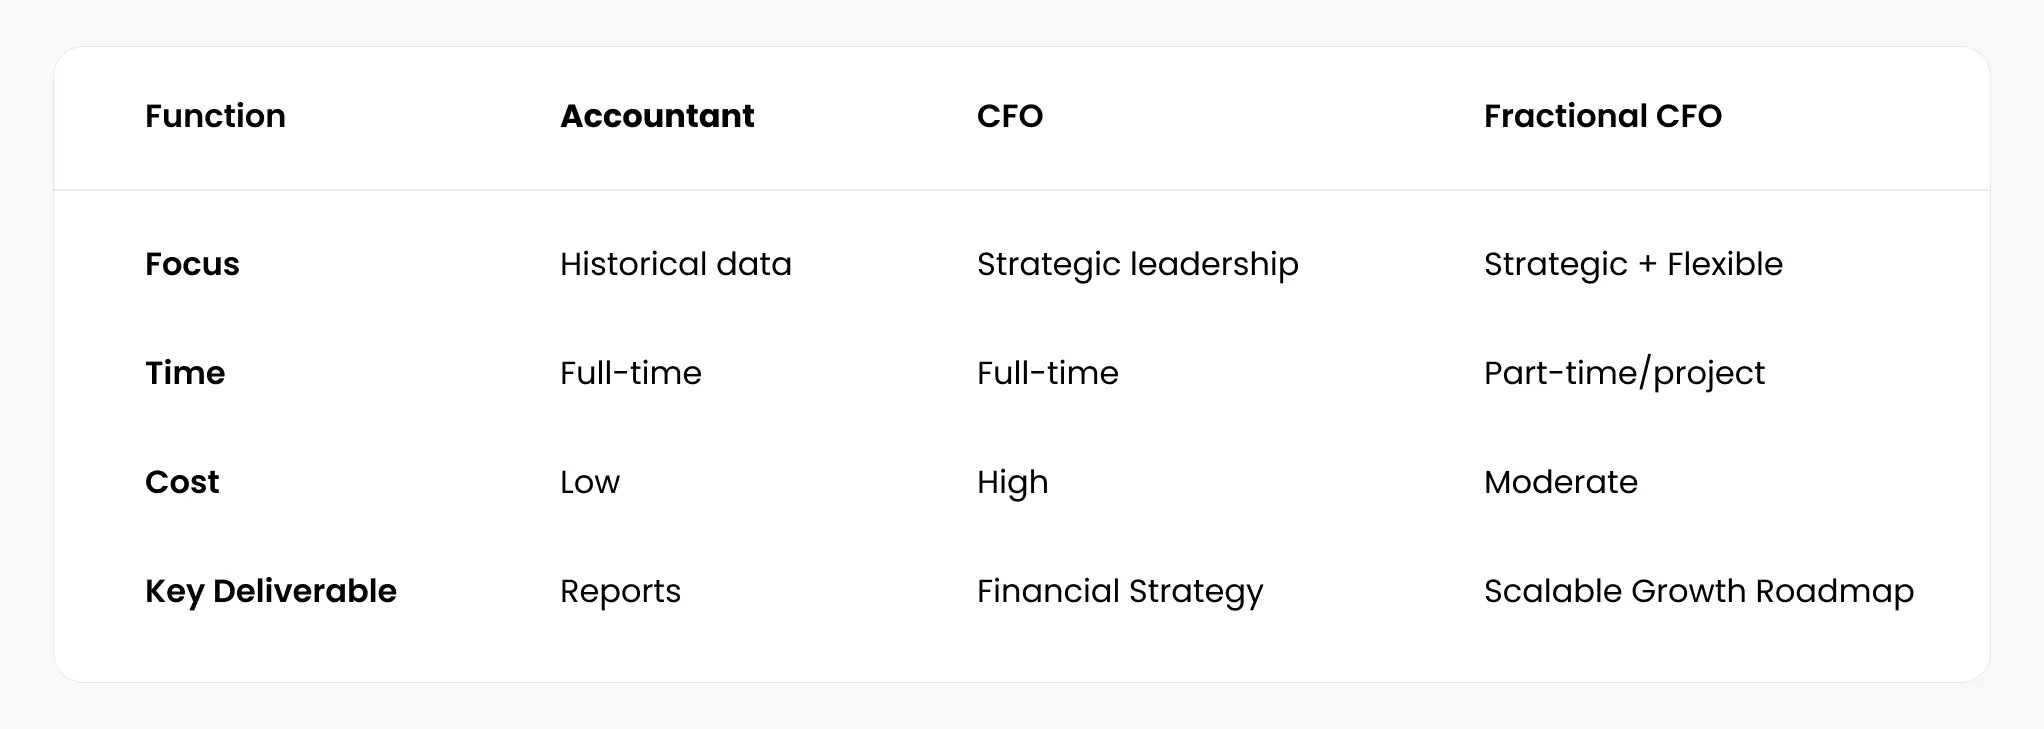Select the Reports deliverable cell
The image size is (2044, 729).
tap(620, 592)
